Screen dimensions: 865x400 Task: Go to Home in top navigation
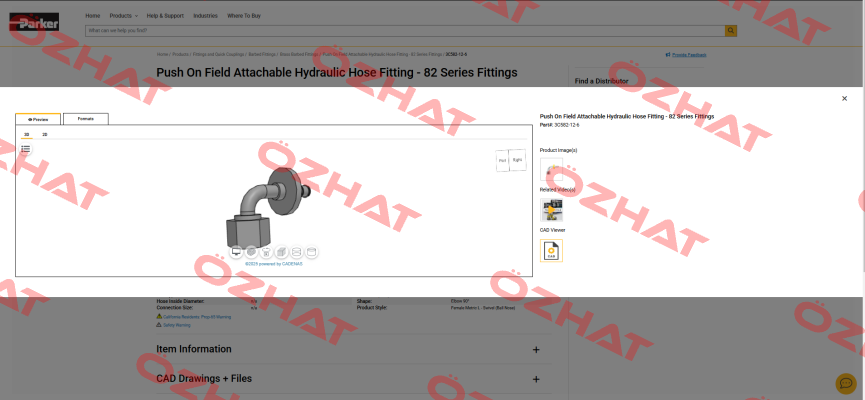(x=93, y=16)
